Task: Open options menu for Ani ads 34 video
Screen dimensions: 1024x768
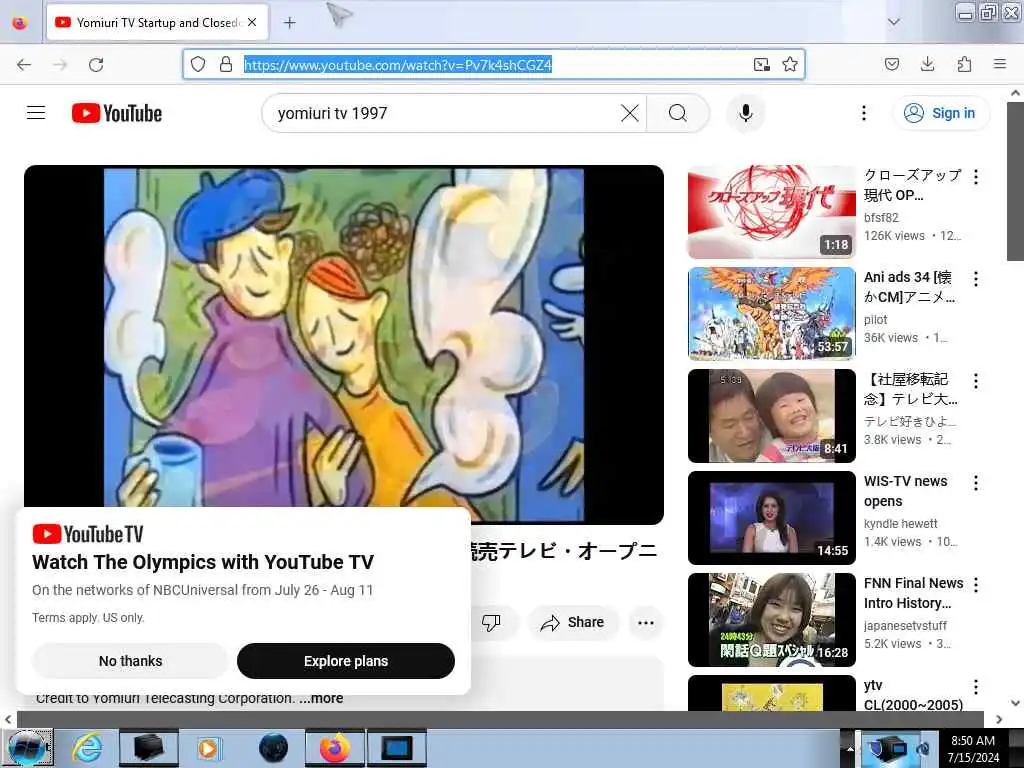Action: point(976,279)
